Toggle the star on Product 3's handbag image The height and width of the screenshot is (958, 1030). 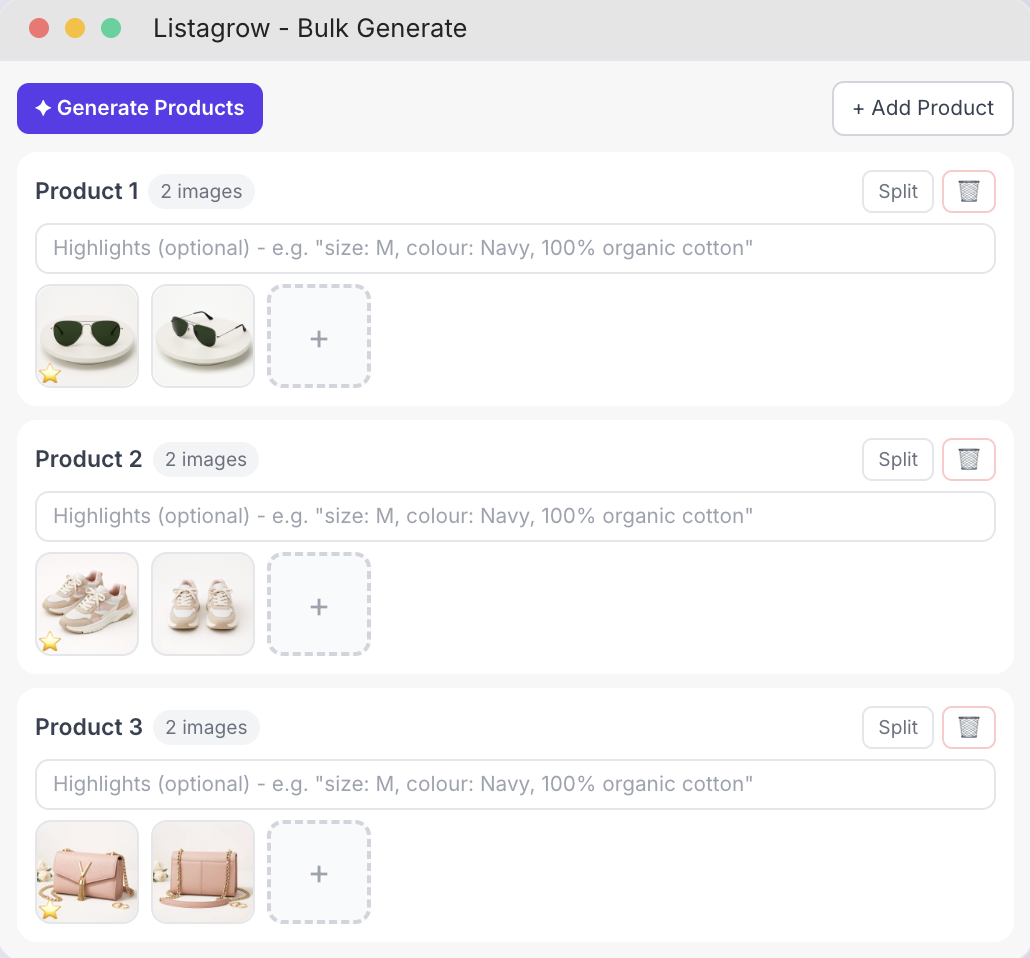coord(49,911)
